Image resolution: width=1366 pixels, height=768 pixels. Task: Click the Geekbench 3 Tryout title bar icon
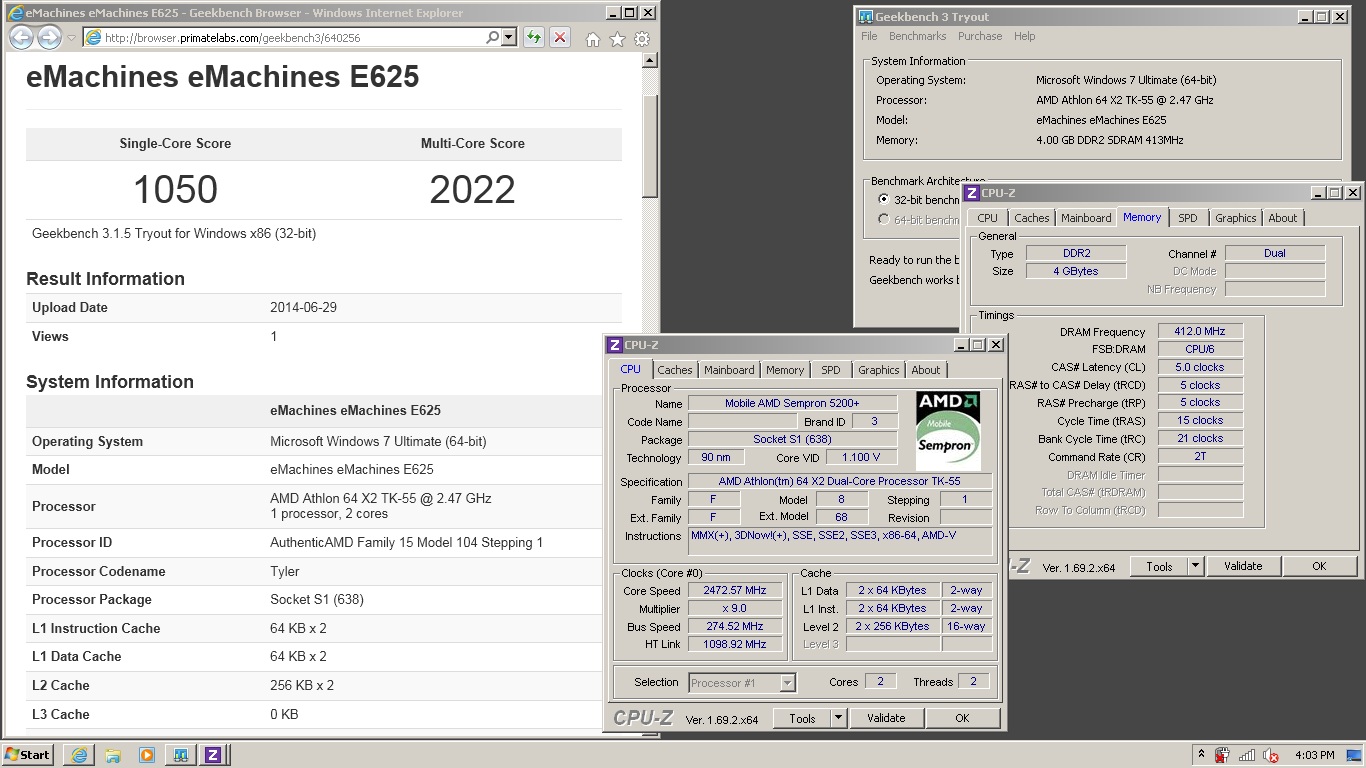[x=865, y=17]
